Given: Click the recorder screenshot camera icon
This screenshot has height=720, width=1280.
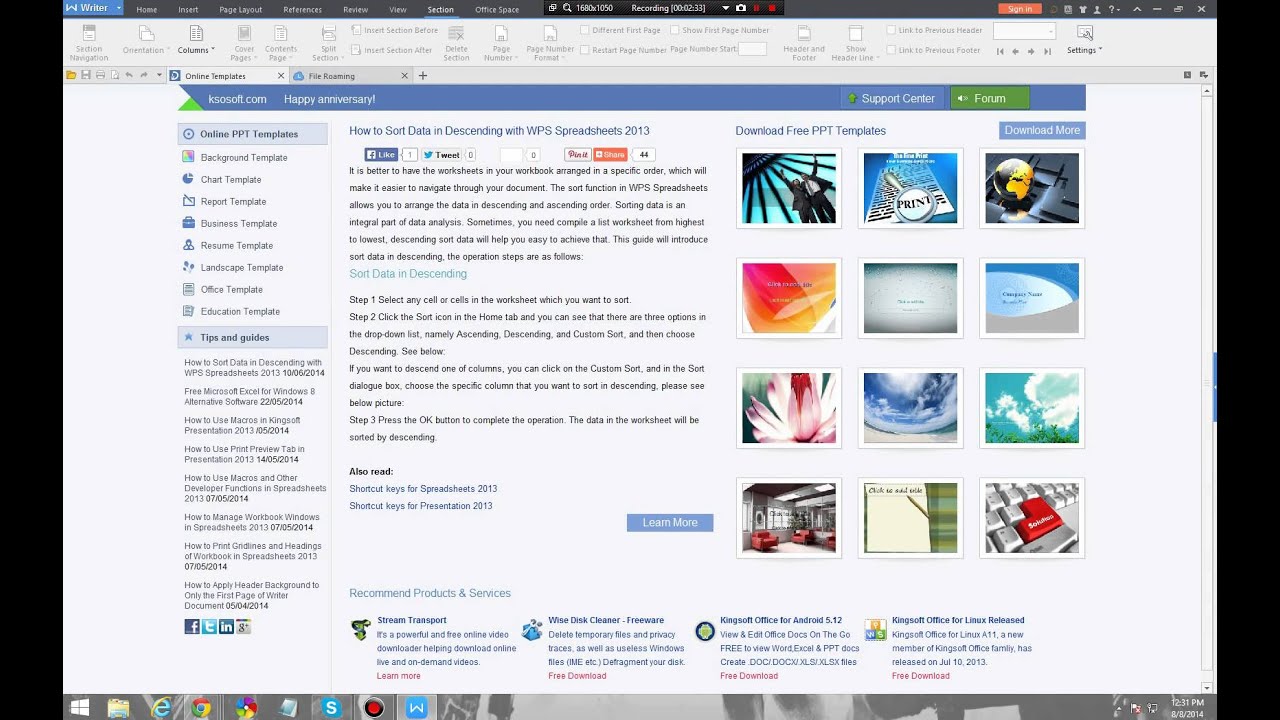Looking at the screenshot, I should pos(740,8).
